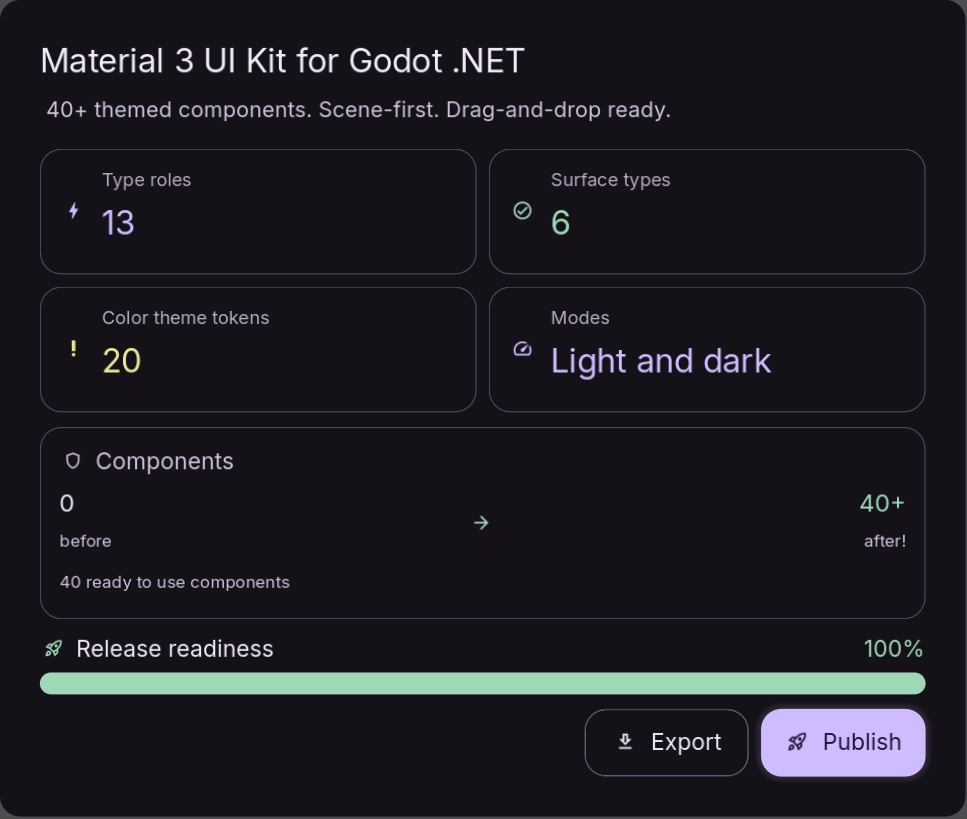The height and width of the screenshot is (819, 967).
Task: Click the download icon in the Export button
Action: pyautogui.click(x=625, y=742)
